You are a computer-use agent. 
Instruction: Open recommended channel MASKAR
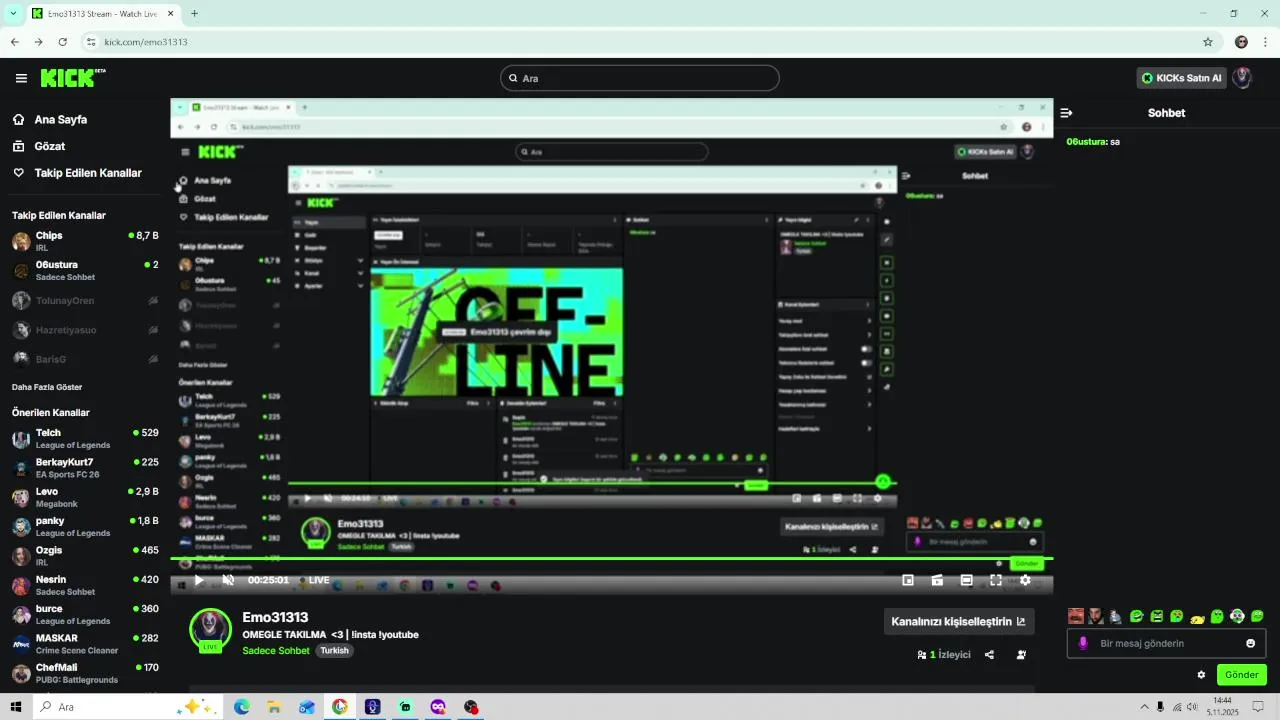(85, 644)
